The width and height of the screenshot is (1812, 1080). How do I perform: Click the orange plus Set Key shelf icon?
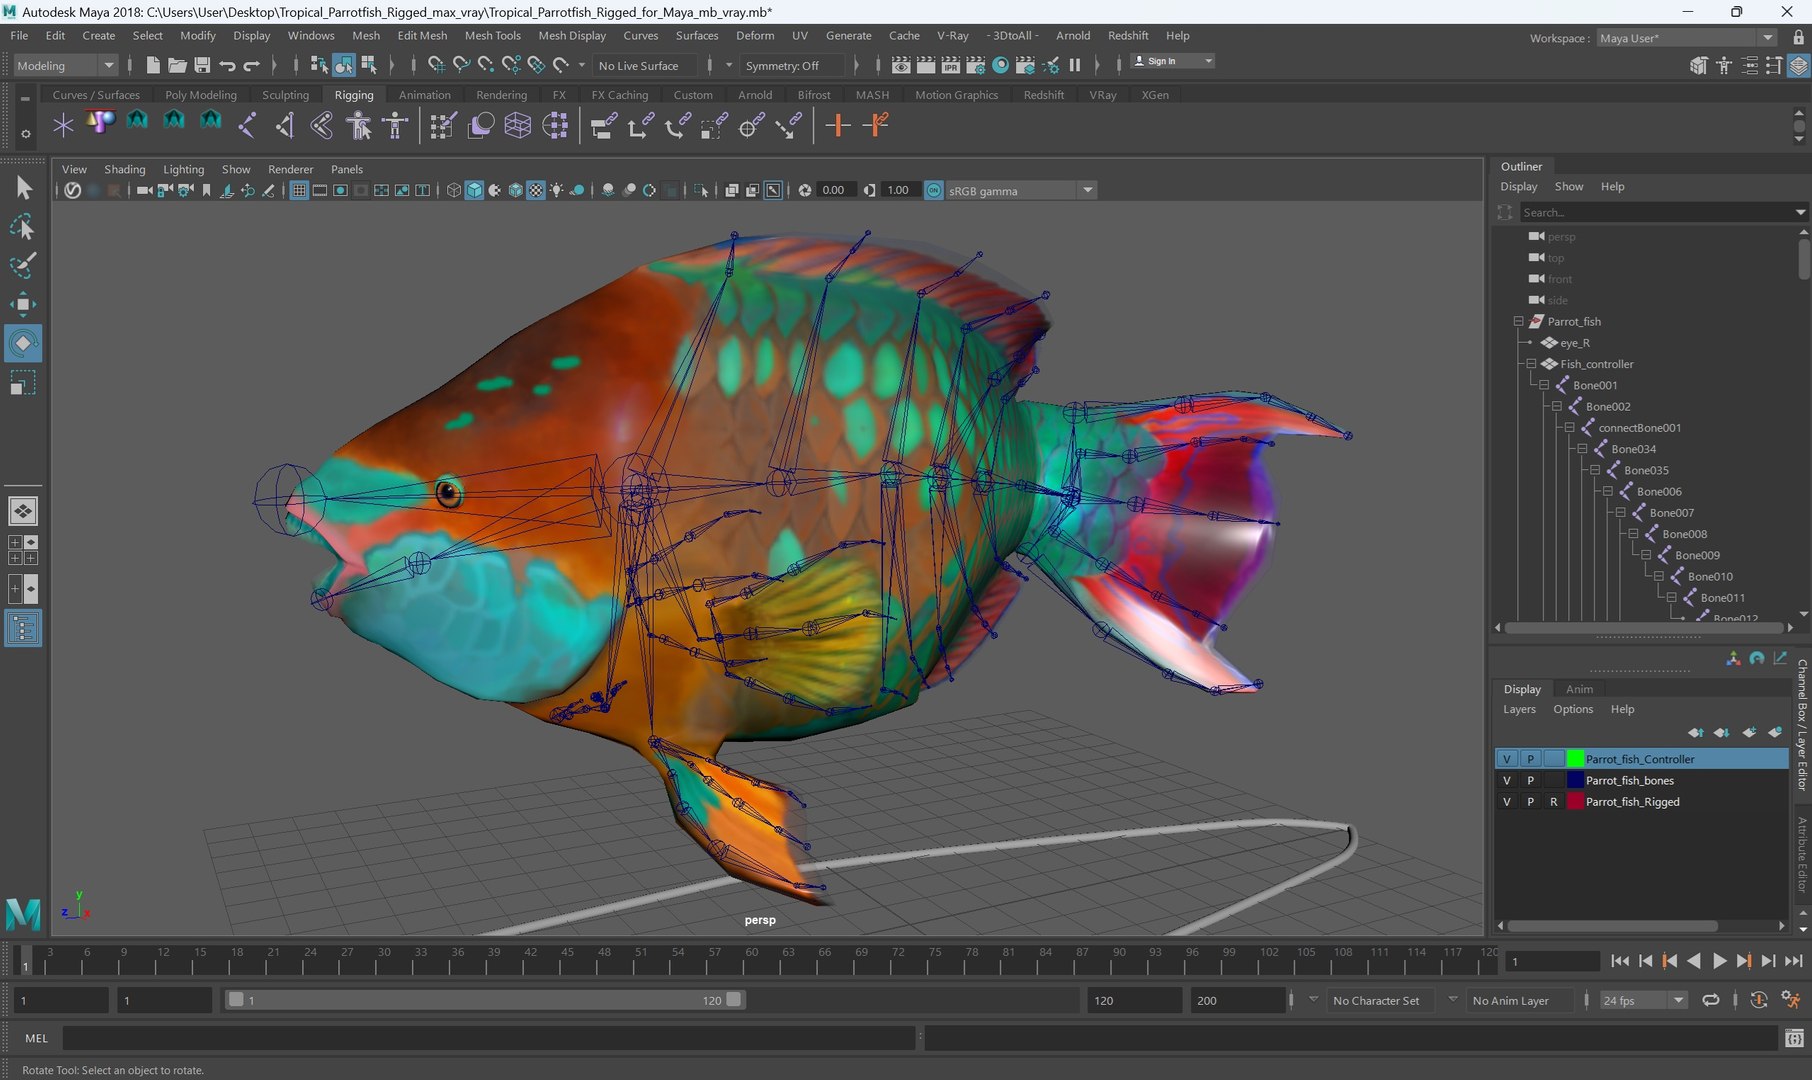point(837,126)
